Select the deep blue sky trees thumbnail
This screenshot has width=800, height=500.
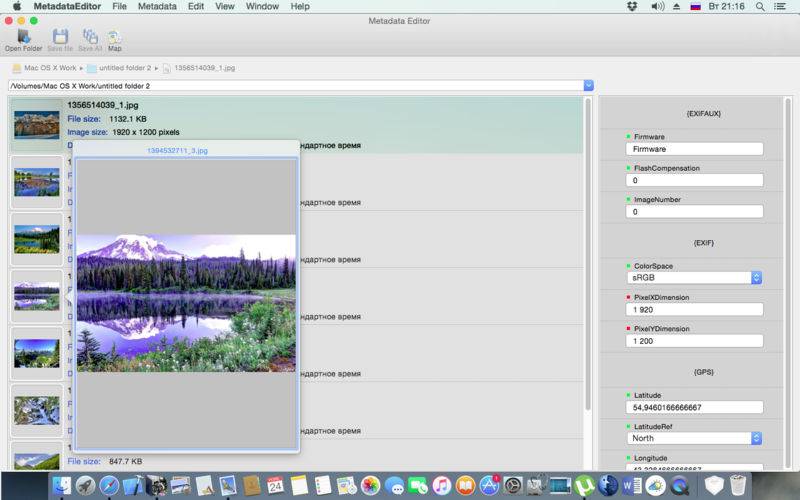pyautogui.click(x=37, y=354)
